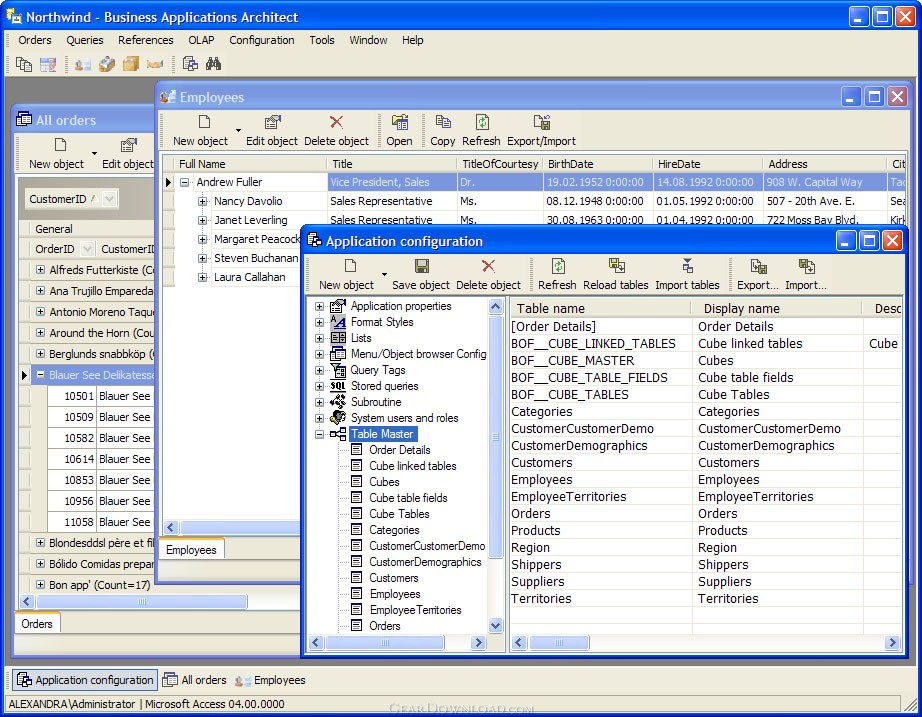Select BOF__CUBE_MASTER table name cell
This screenshot has height=717, width=922.
pyautogui.click(x=601, y=361)
